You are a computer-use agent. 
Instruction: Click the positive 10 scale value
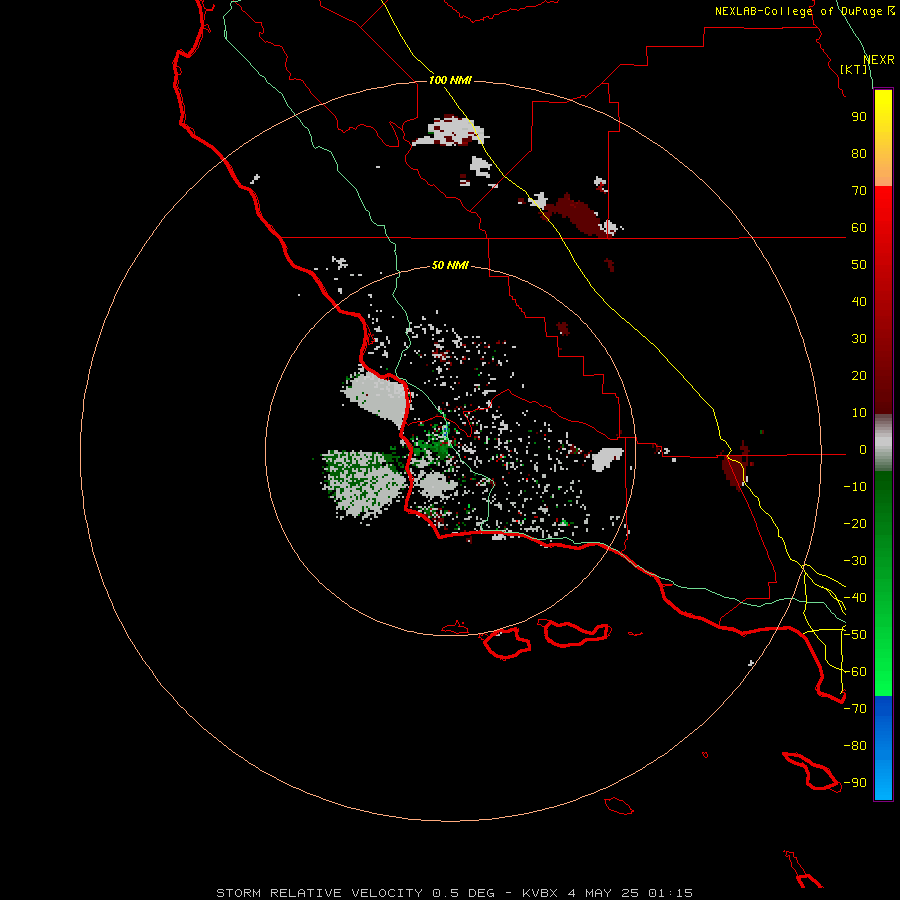(x=859, y=413)
